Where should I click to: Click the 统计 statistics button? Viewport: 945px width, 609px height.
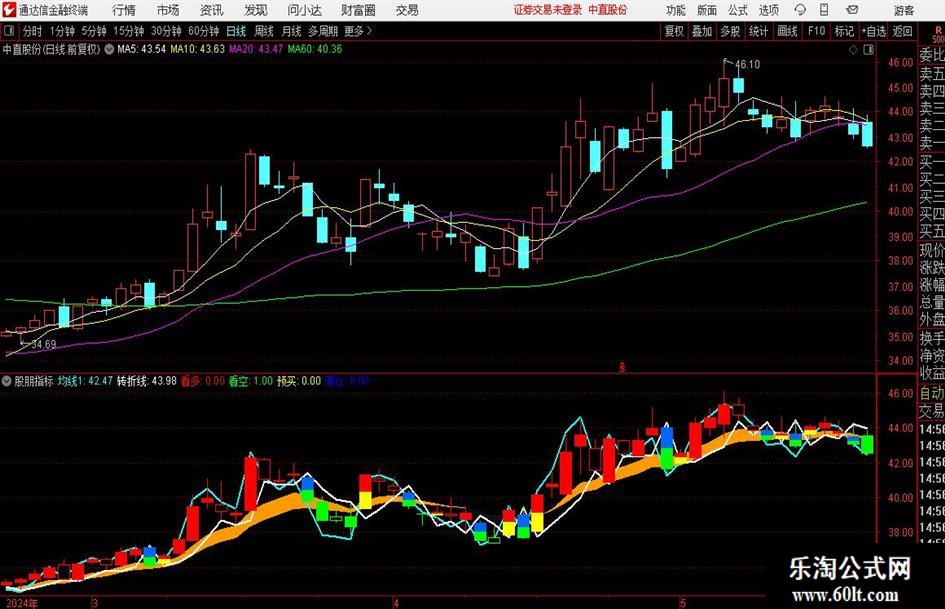[758, 31]
